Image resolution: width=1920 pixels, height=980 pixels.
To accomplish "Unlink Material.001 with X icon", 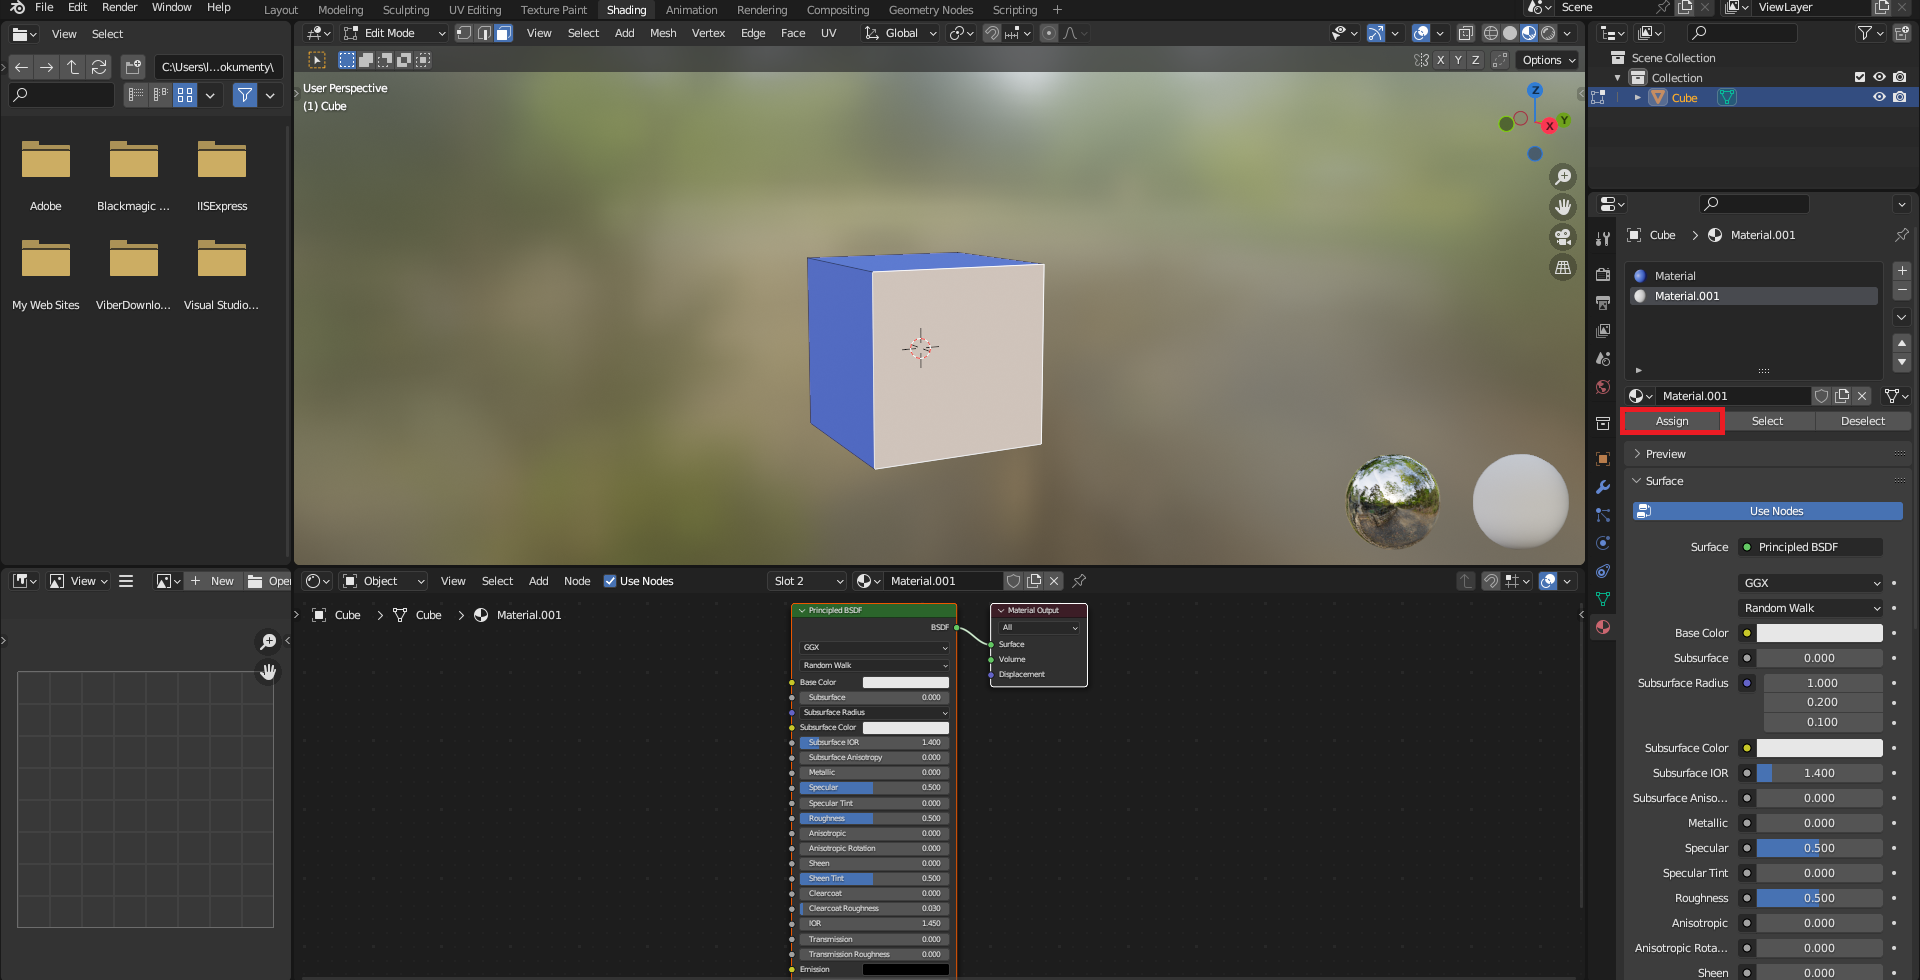I will pos(1861,396).
